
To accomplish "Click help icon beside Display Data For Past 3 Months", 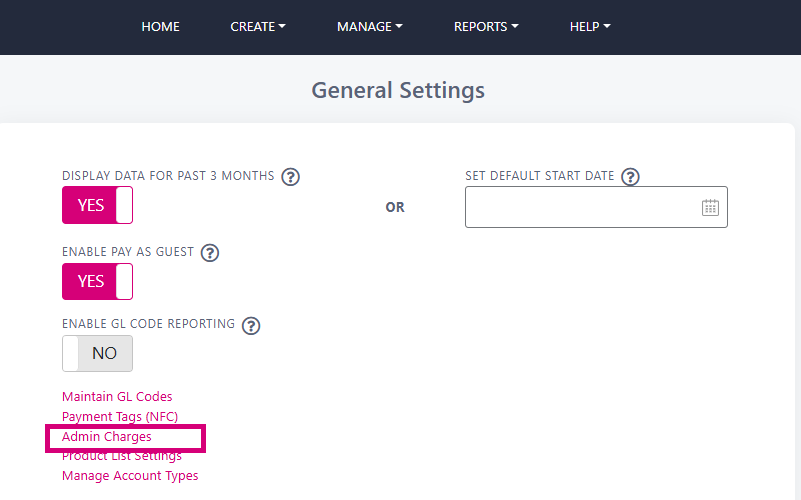I will [291, 177].
